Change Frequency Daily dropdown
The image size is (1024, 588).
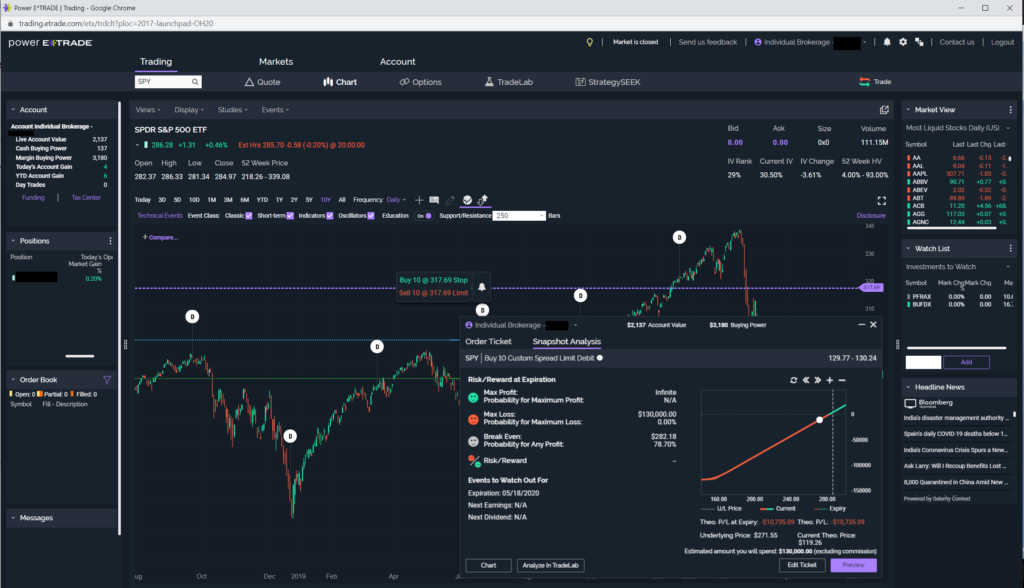point(396,200)
